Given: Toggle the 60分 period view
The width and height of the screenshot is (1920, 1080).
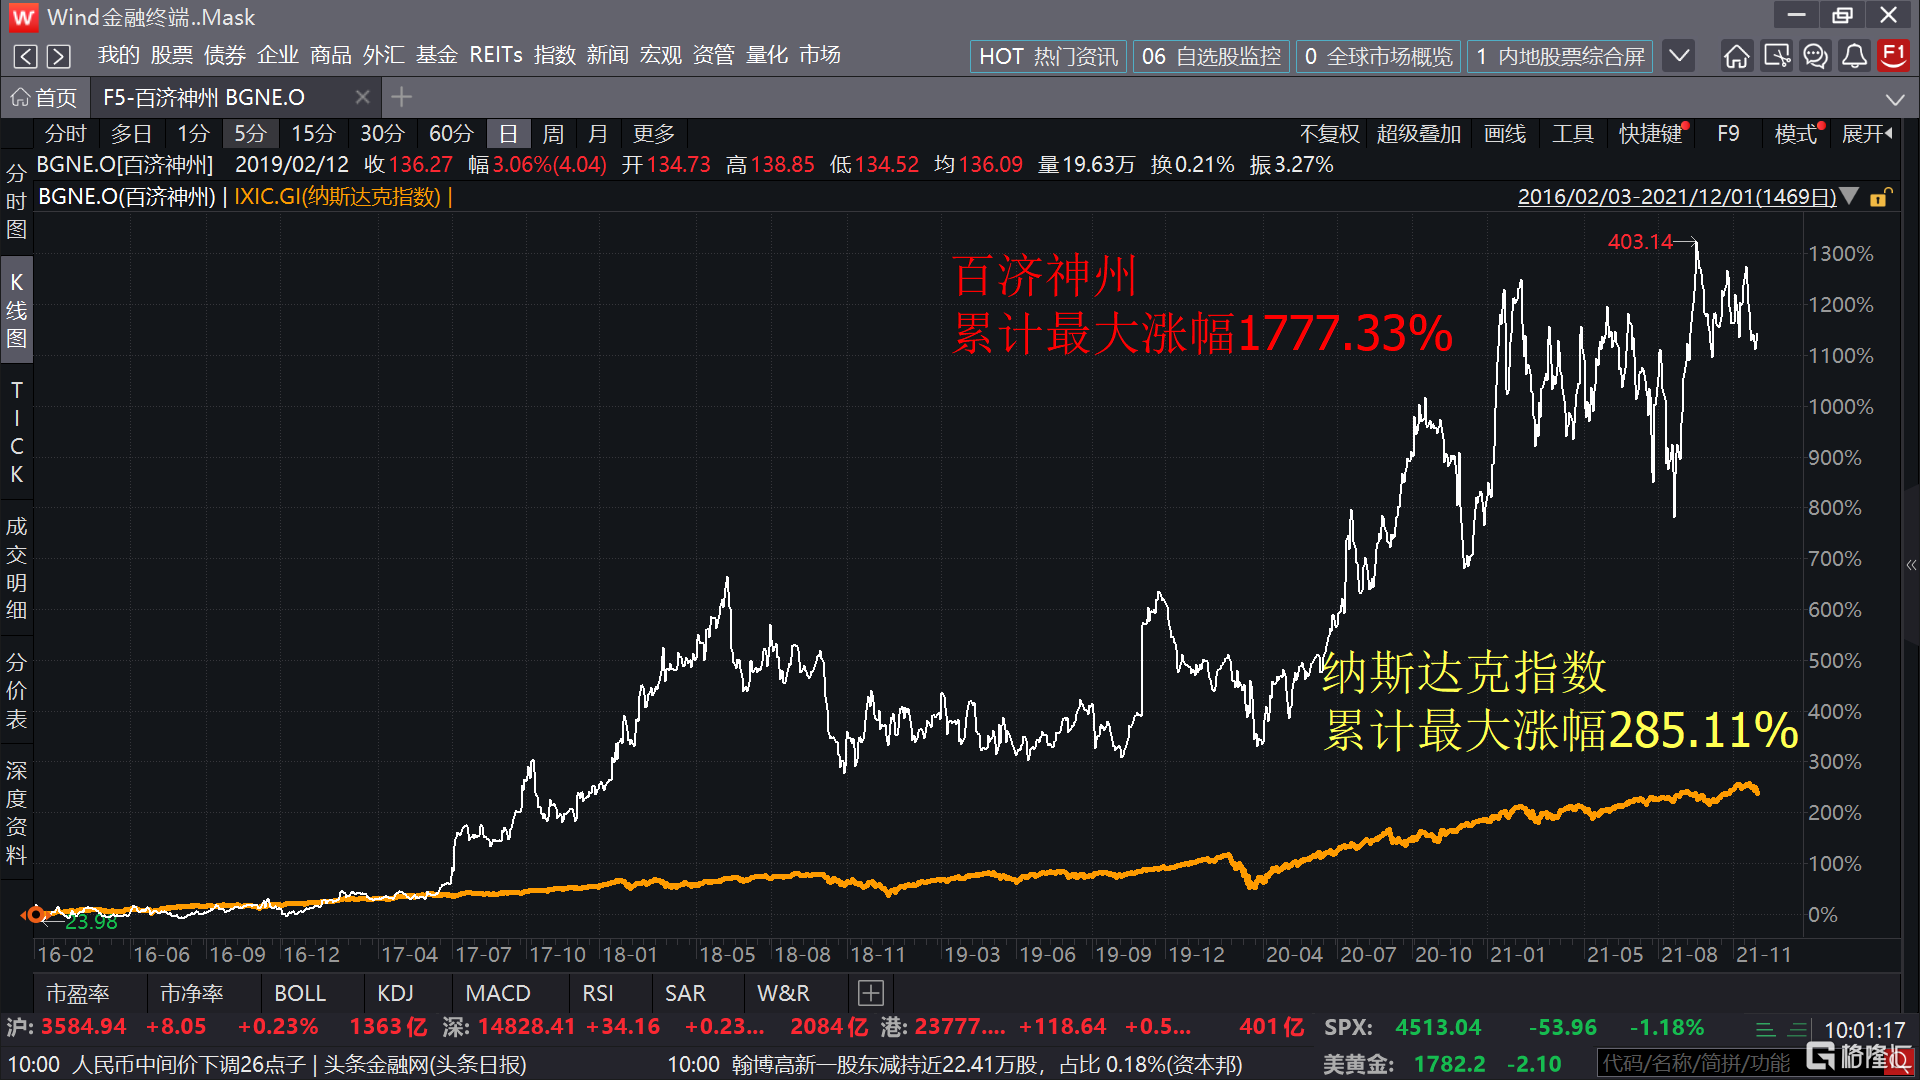Looking at the screenshot, I should pos(450,134).
